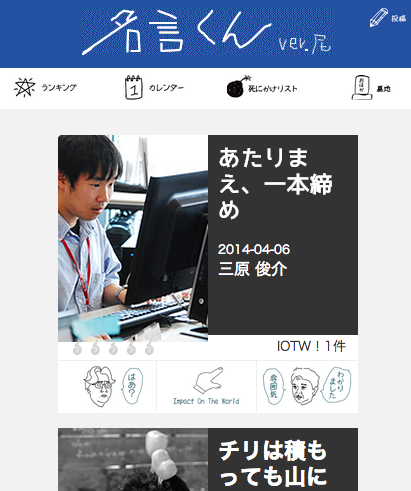The width and height of the screenshot is (411, 491).
Task: Click the 名言くん logo banner
Action: tap(207, 32)
